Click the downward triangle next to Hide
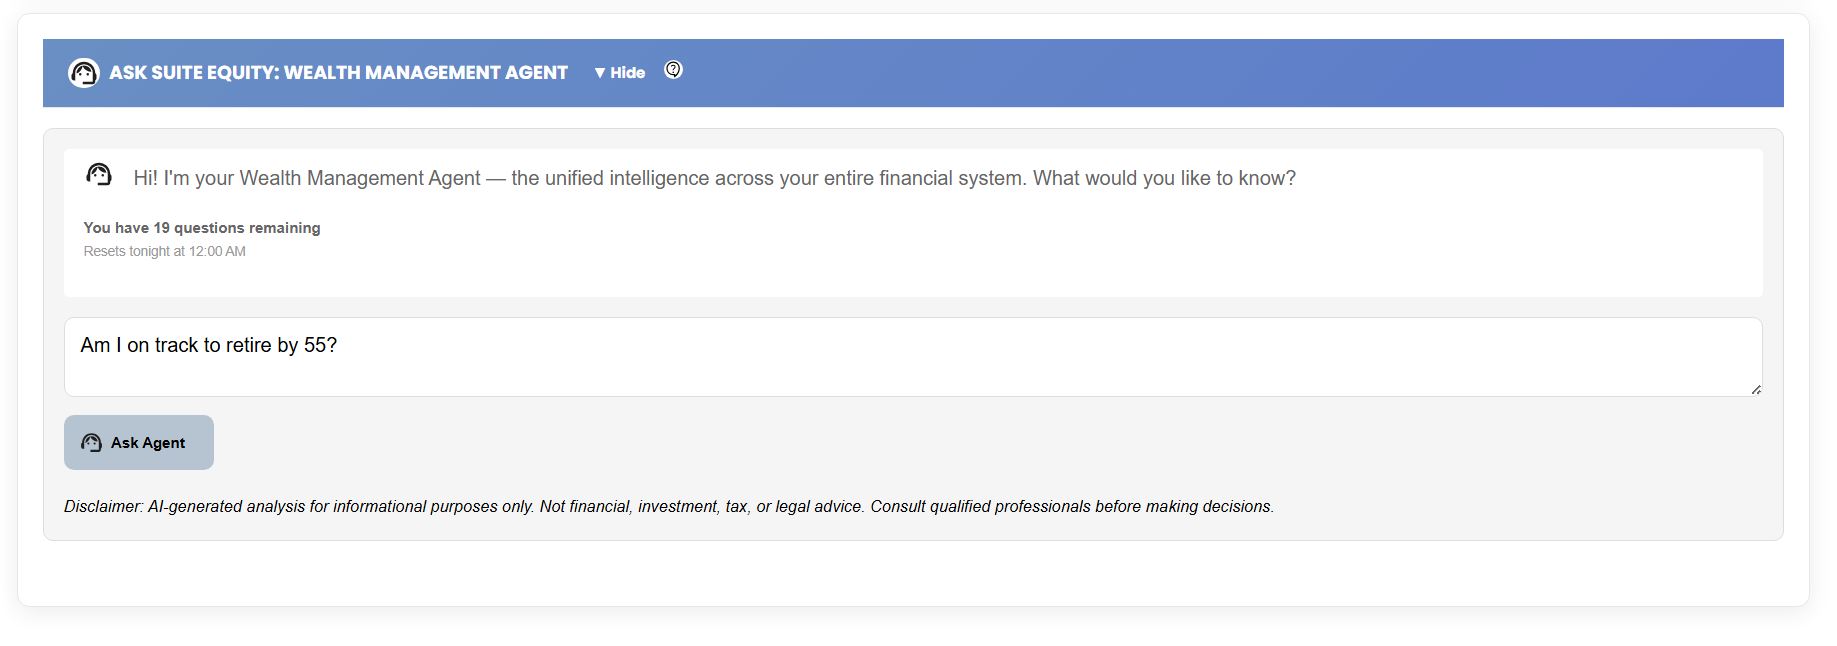 tap(599, 72)
